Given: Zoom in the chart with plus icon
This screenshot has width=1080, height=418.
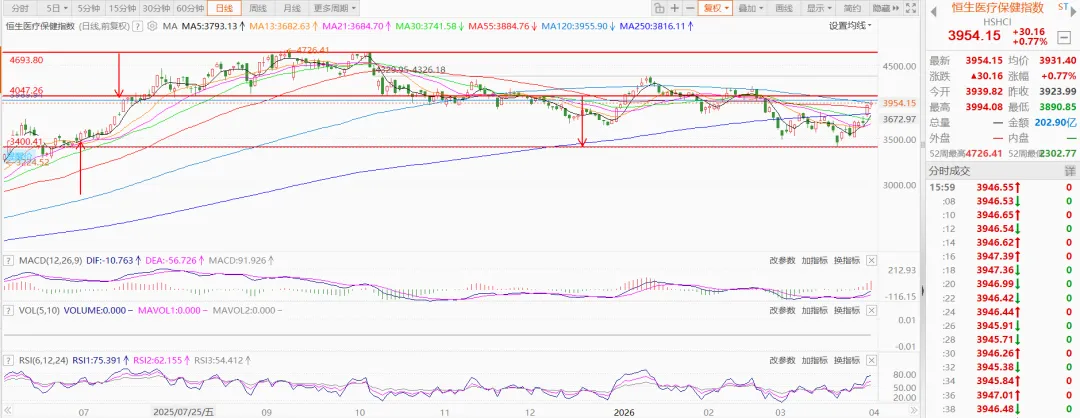Looking at the screenshot, I should 675,8.
